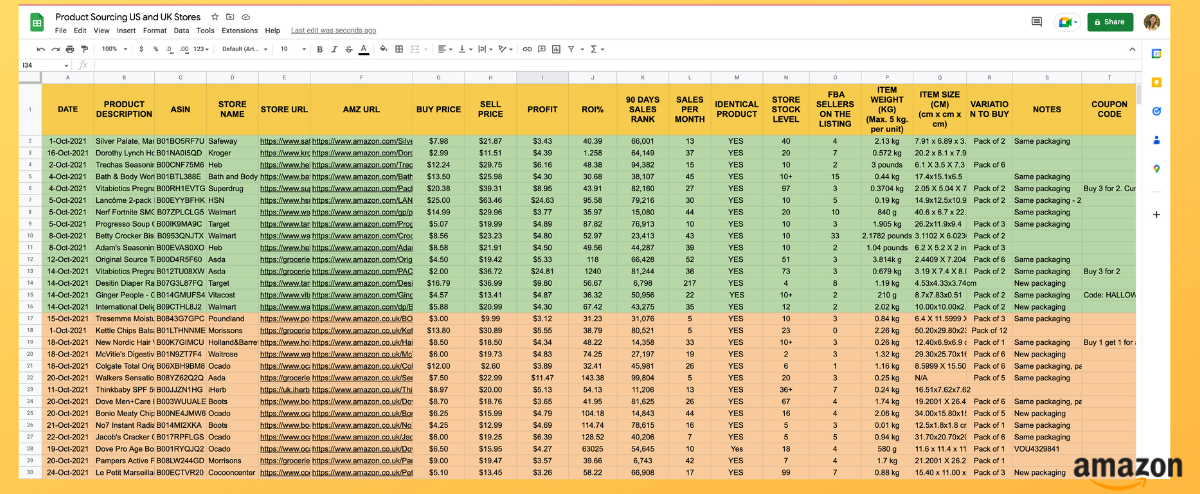
Task: Open the Borders tool
Action: [x=399, y=48]
